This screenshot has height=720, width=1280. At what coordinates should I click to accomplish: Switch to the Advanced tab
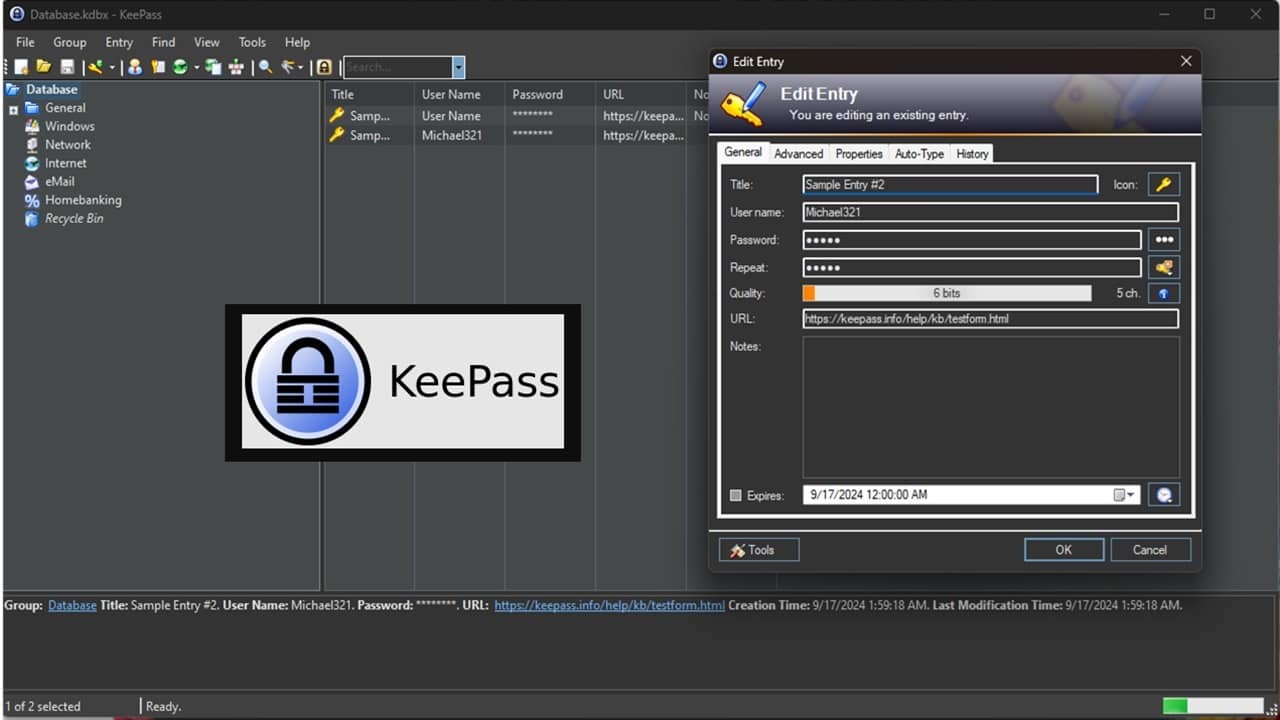coord(798,153)
